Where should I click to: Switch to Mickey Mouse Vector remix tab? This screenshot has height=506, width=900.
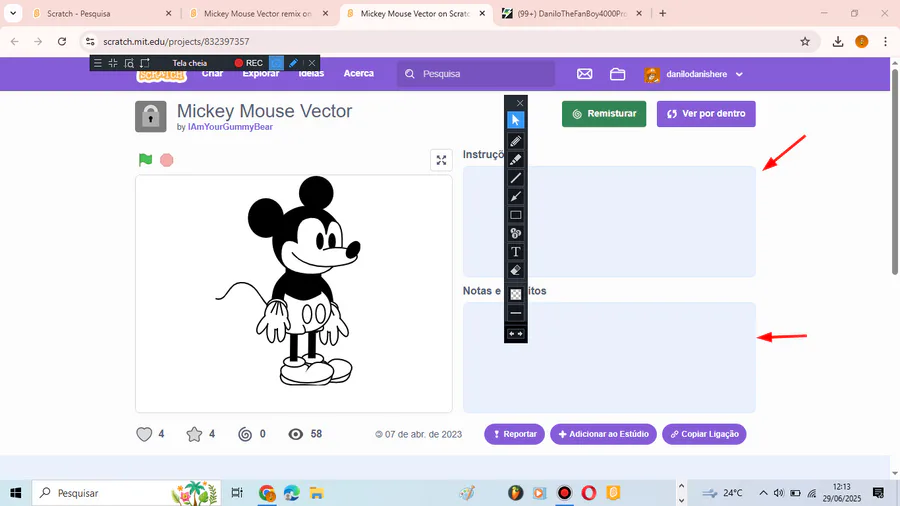pos(258,13)
